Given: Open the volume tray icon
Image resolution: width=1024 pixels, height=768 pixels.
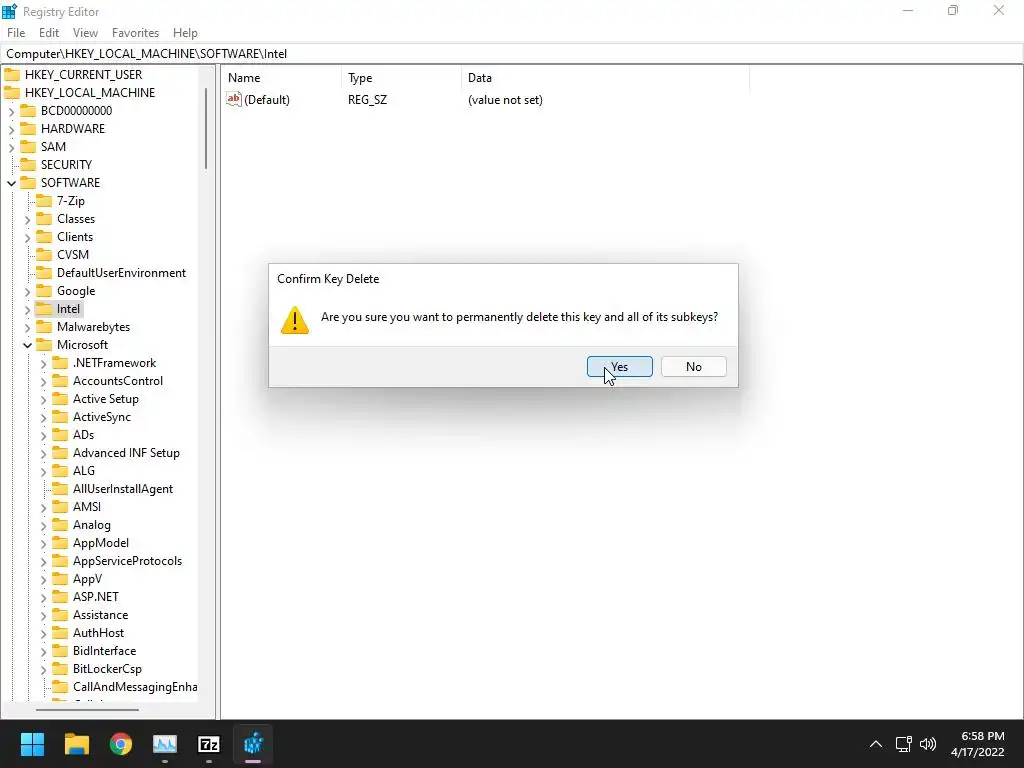Looking at the screenshot, I should (x=928, y=744).
